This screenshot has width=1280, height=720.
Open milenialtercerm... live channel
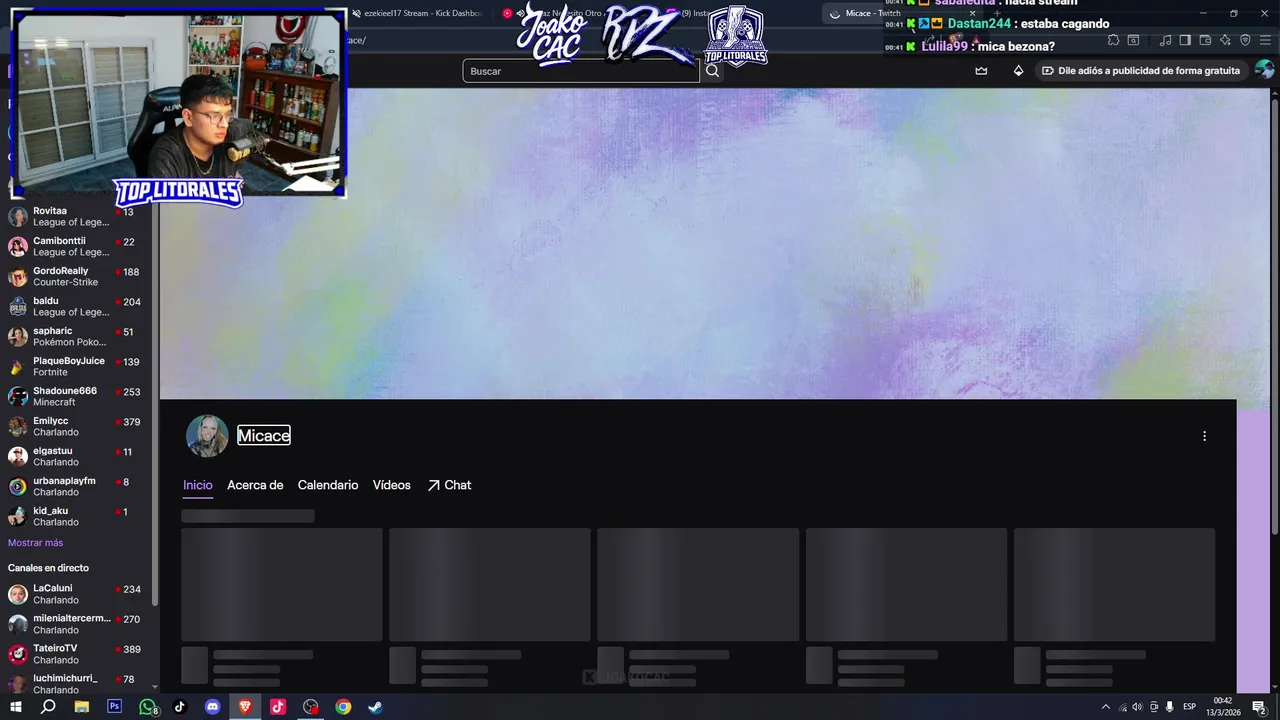[x=75, y=624]
